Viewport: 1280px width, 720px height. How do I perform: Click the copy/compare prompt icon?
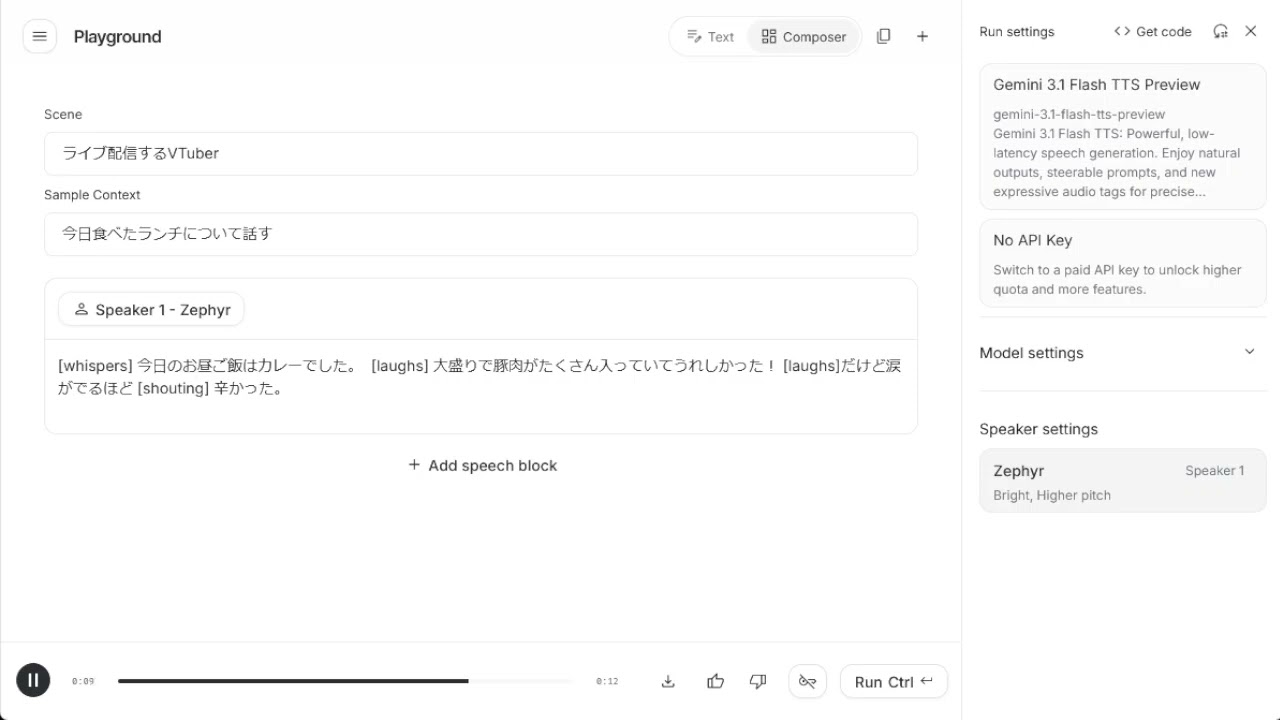click(883, 37)
